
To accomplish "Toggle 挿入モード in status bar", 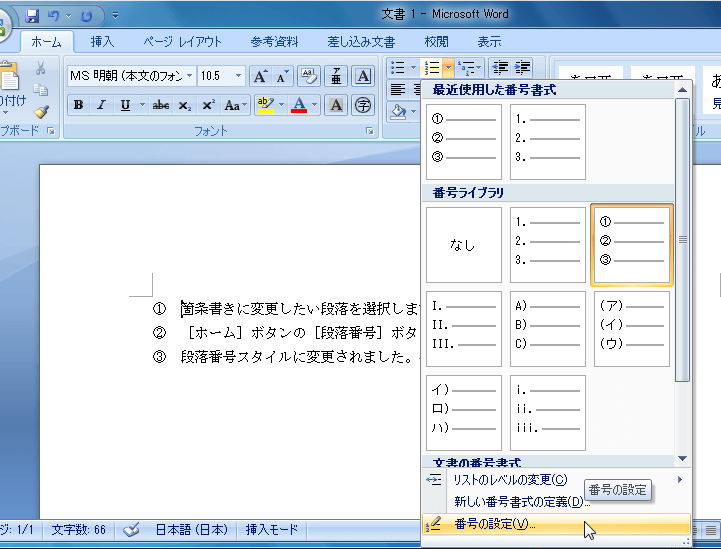I will tap(272, 530).
